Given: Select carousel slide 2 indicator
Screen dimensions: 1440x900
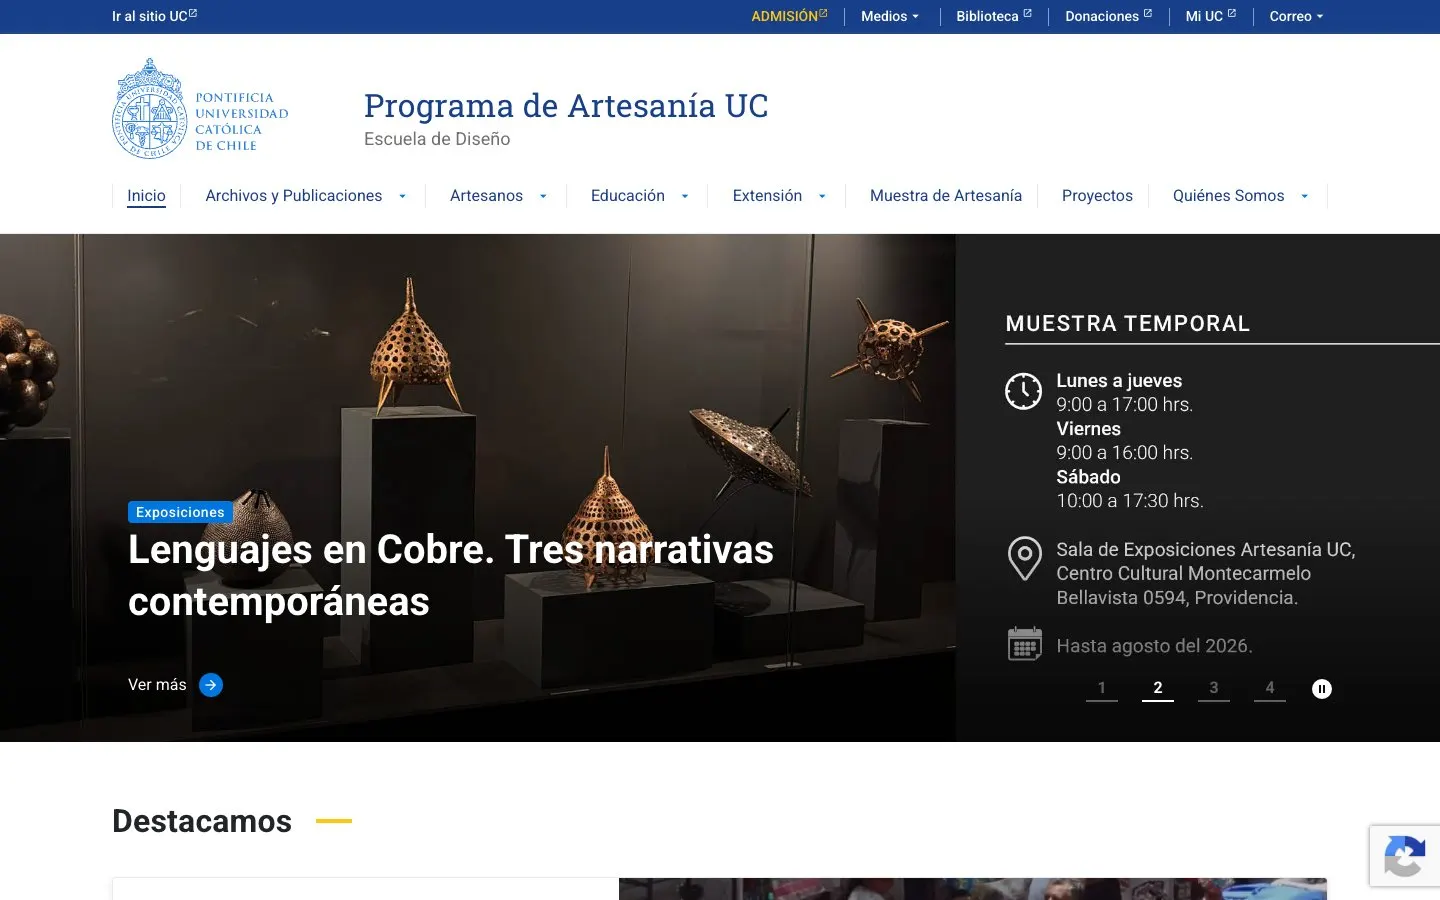Looking at the screenshot, I should pyautogui.click(x=1158, y=688).
